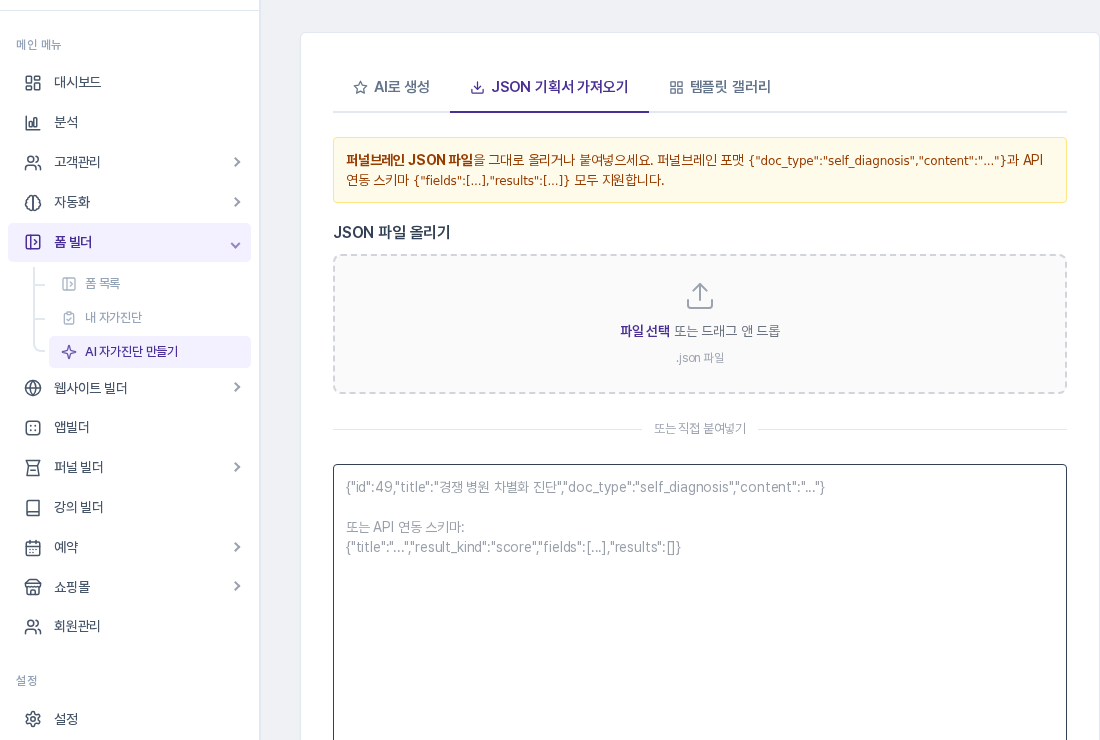The width and height of the screenshot is (1100, 740).
Task: Click the 회원관리 users icon
Action: pyautogui.click(x=33, y=627)
